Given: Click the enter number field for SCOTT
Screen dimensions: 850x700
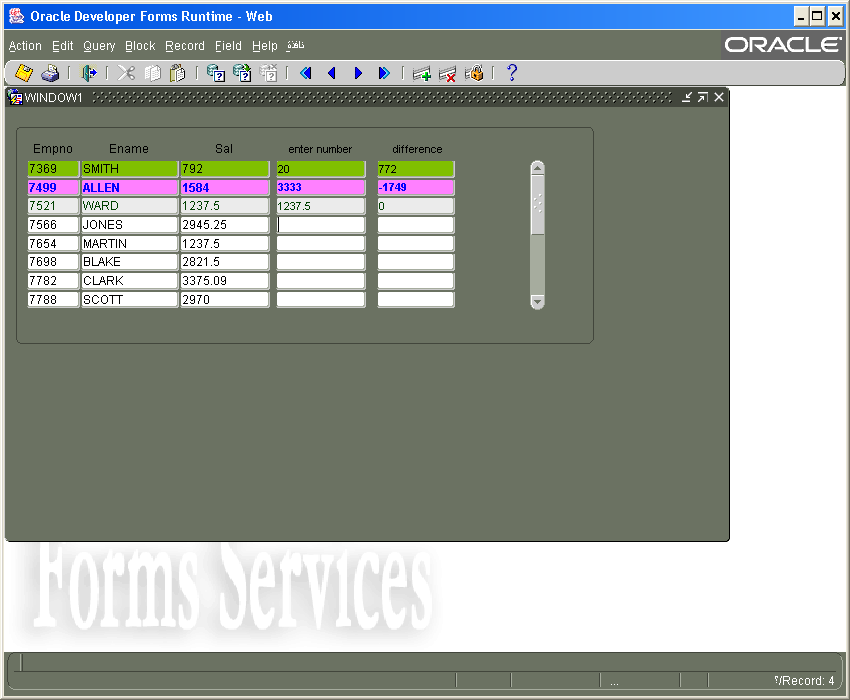Looking at the screenshot, I should pyautogui.click(x=321, y=299).
